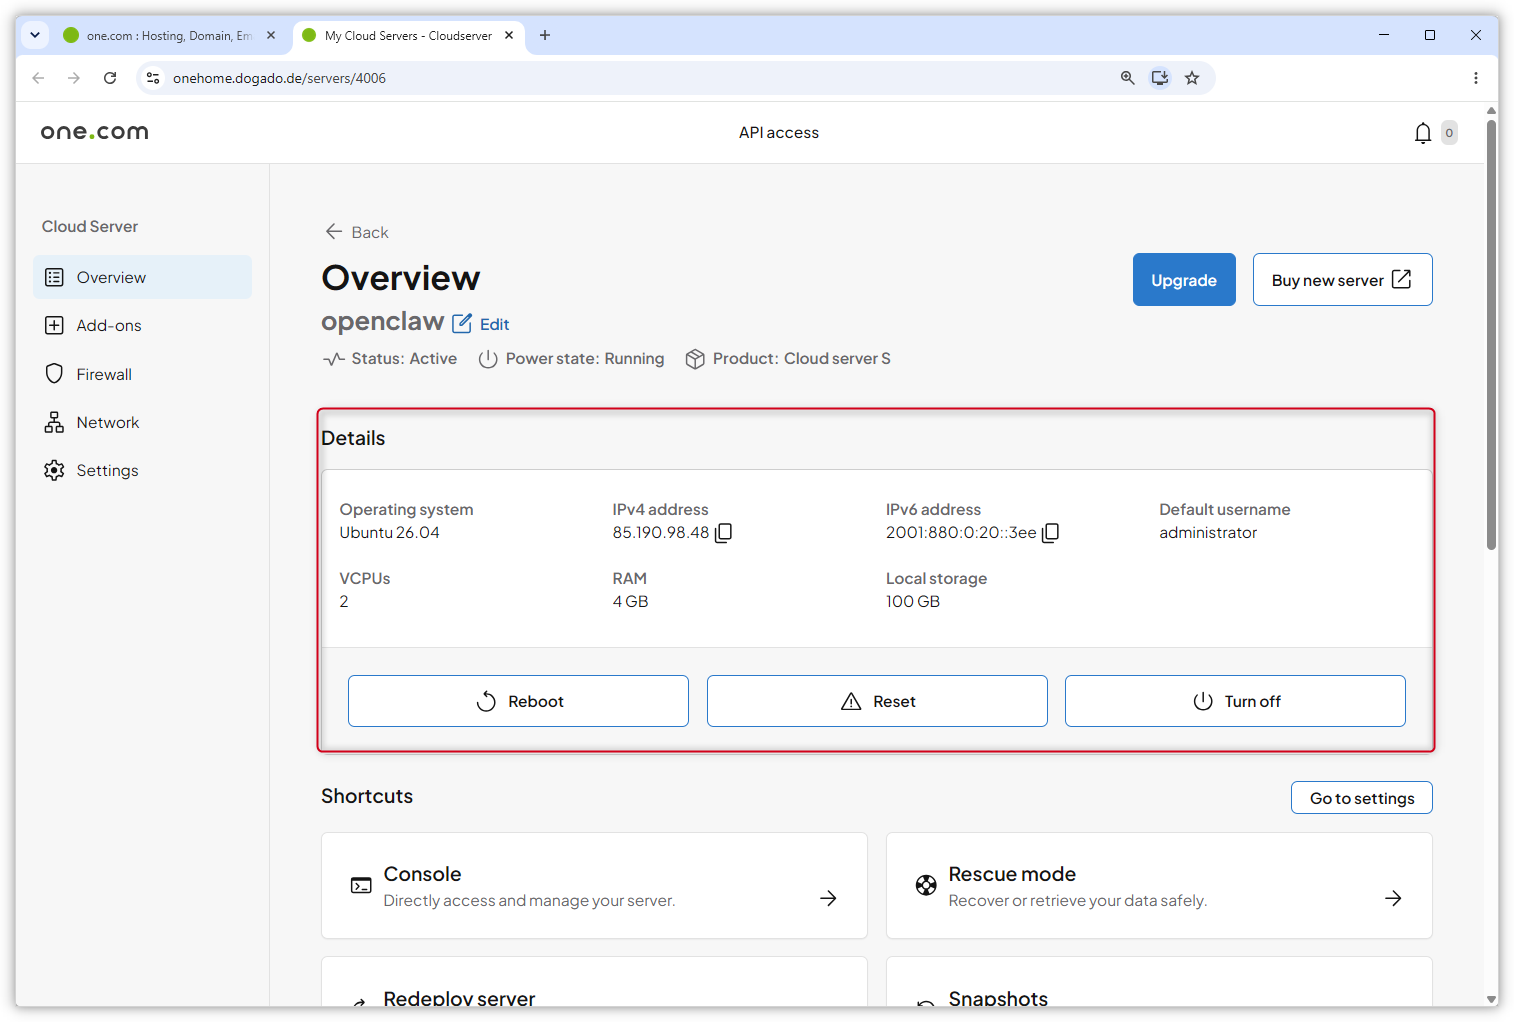Viewport: 1514px width, 1022px height.
Task: Turn off the server
Action: click(1235, 701)
